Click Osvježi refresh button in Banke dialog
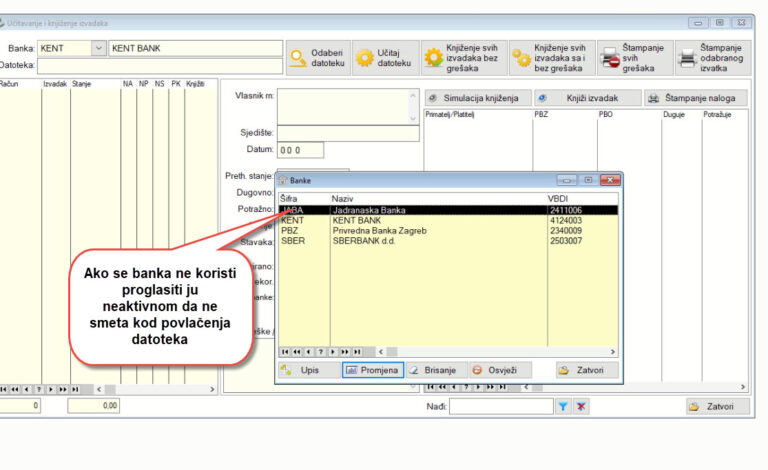This screenshot has height=470, width=768. pos(499,370)
